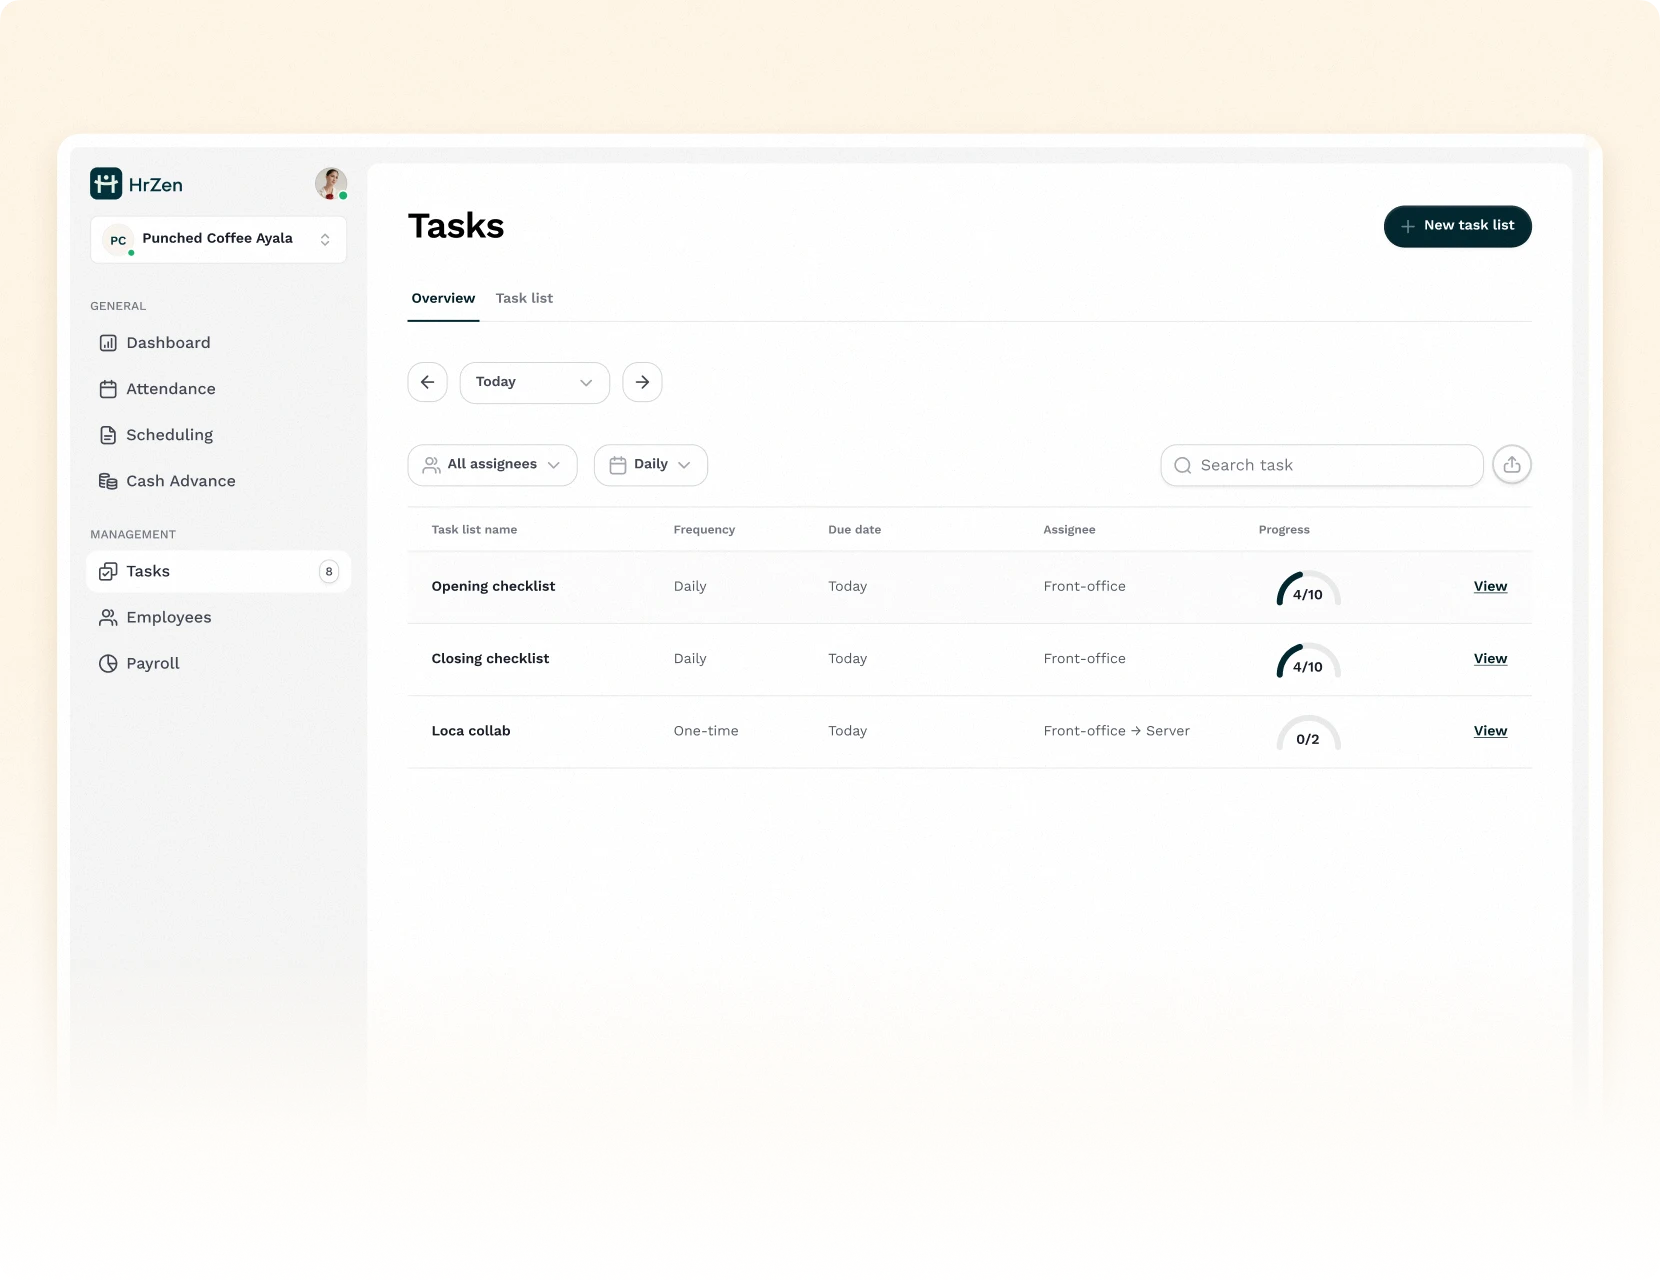This screenshot has height=1280, width=1660.
Task: Go to Scheduling page
Action: click(x=169, y=435)
